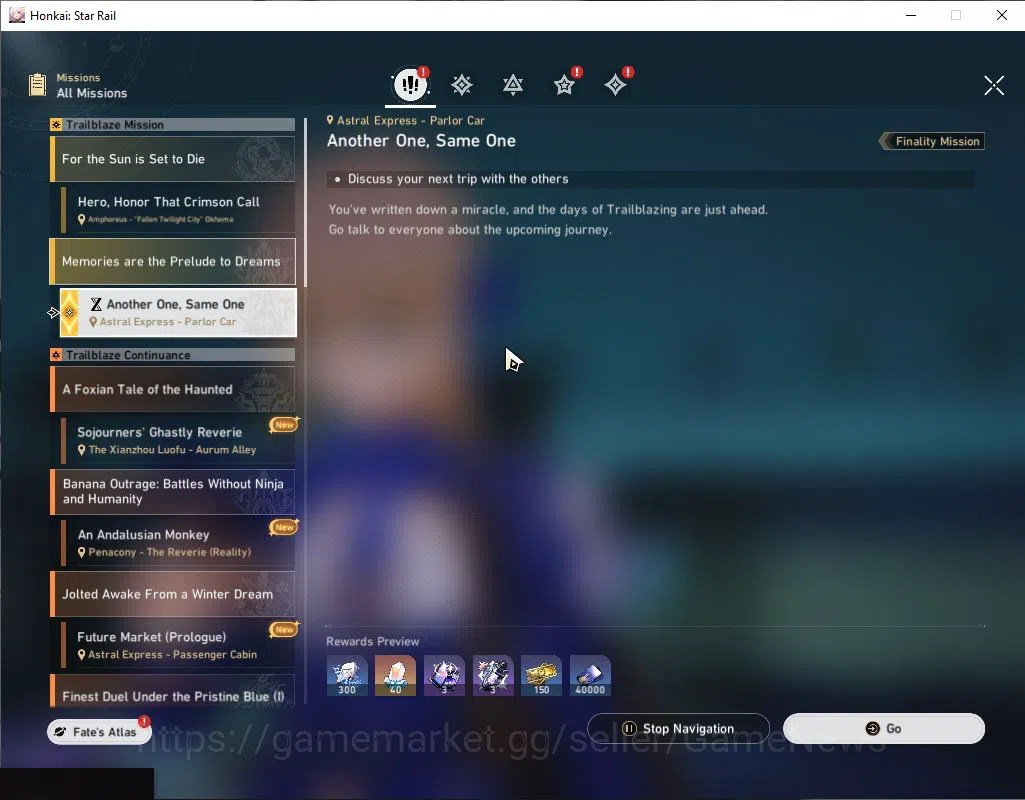
Task: Select the four-point diamond mission tab
Action: 615,85
